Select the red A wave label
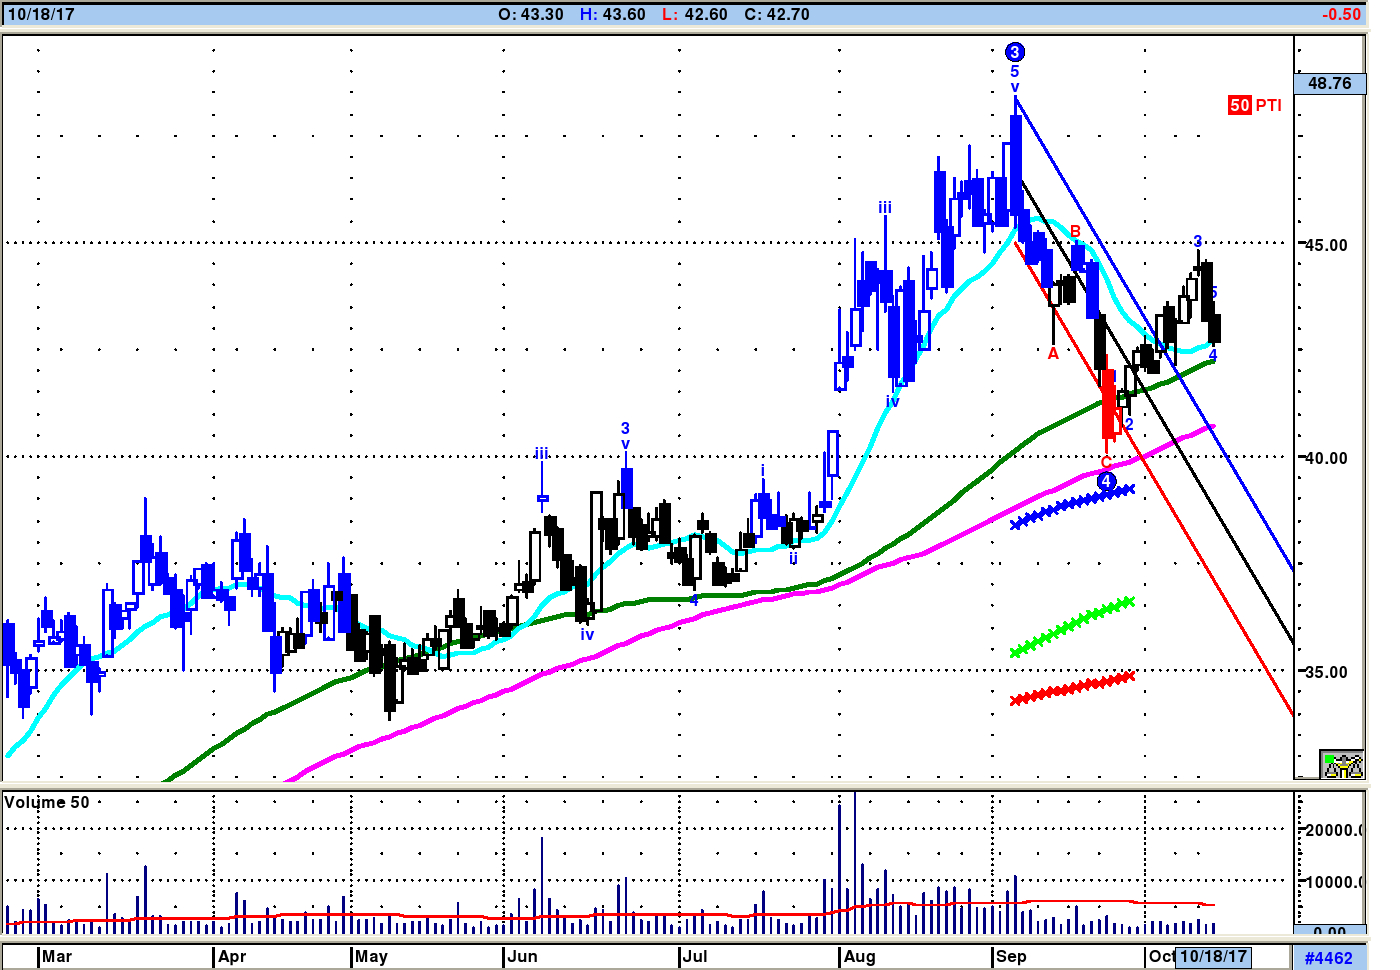Screen dimensions: 1400x970 [1053, 354]
